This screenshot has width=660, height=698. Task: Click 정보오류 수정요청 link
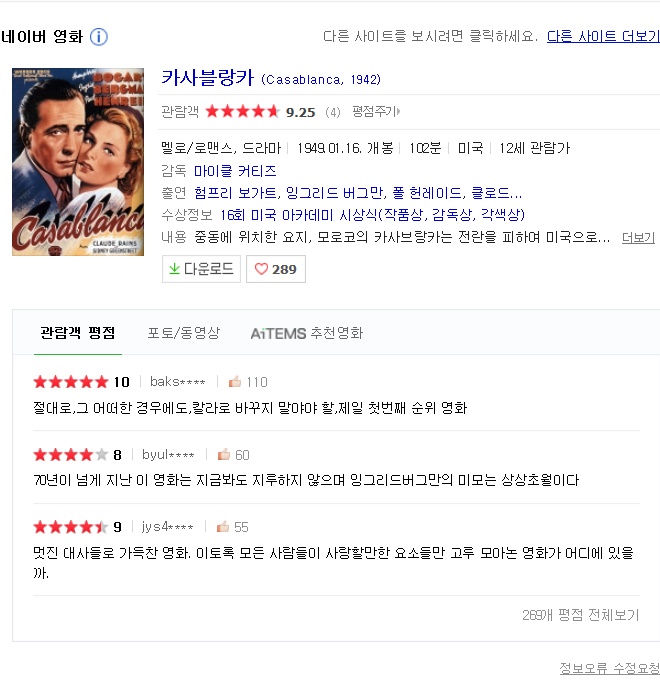pyautogui.click(x=610, y=668)
